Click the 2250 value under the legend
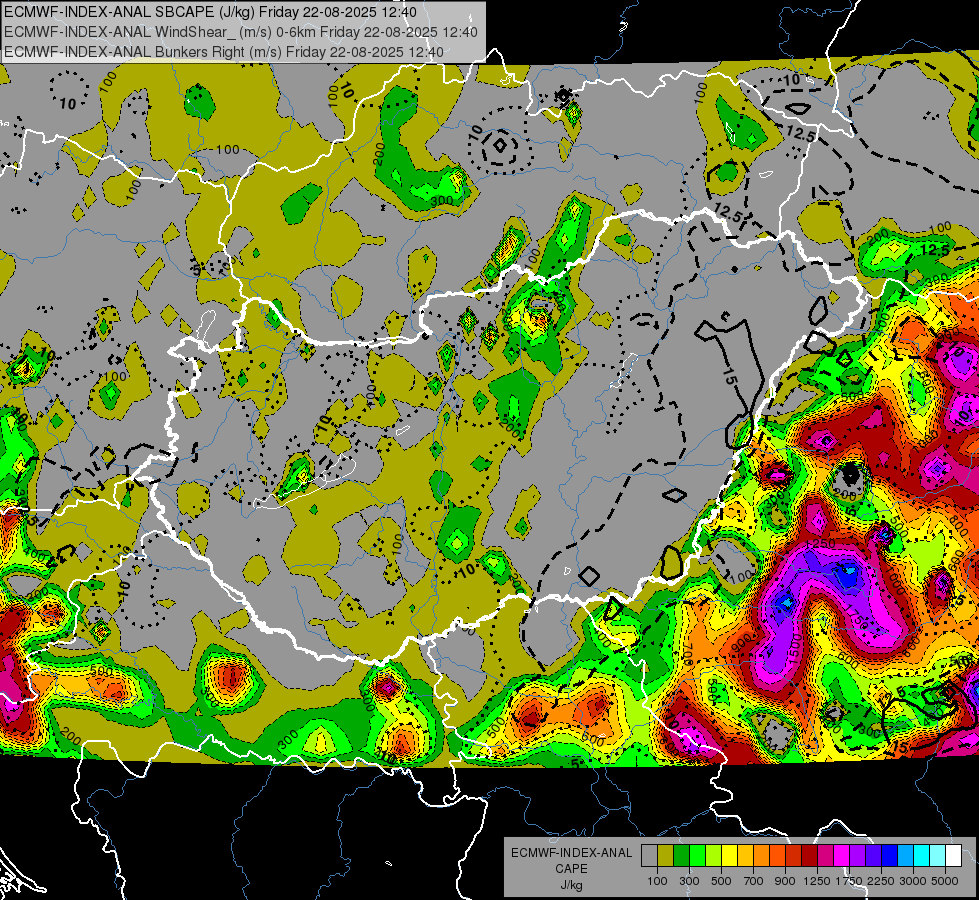 coord(881,881)
